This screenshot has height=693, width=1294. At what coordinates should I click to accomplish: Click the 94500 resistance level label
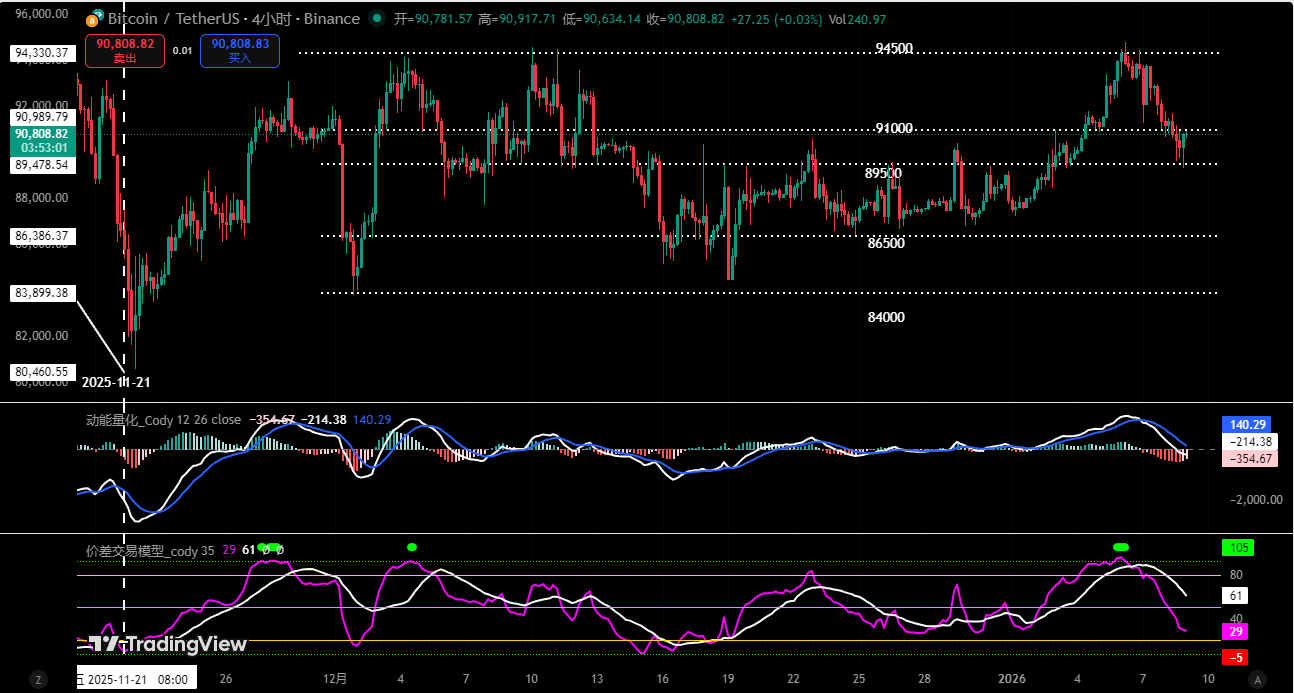click(x=894, y=49)
